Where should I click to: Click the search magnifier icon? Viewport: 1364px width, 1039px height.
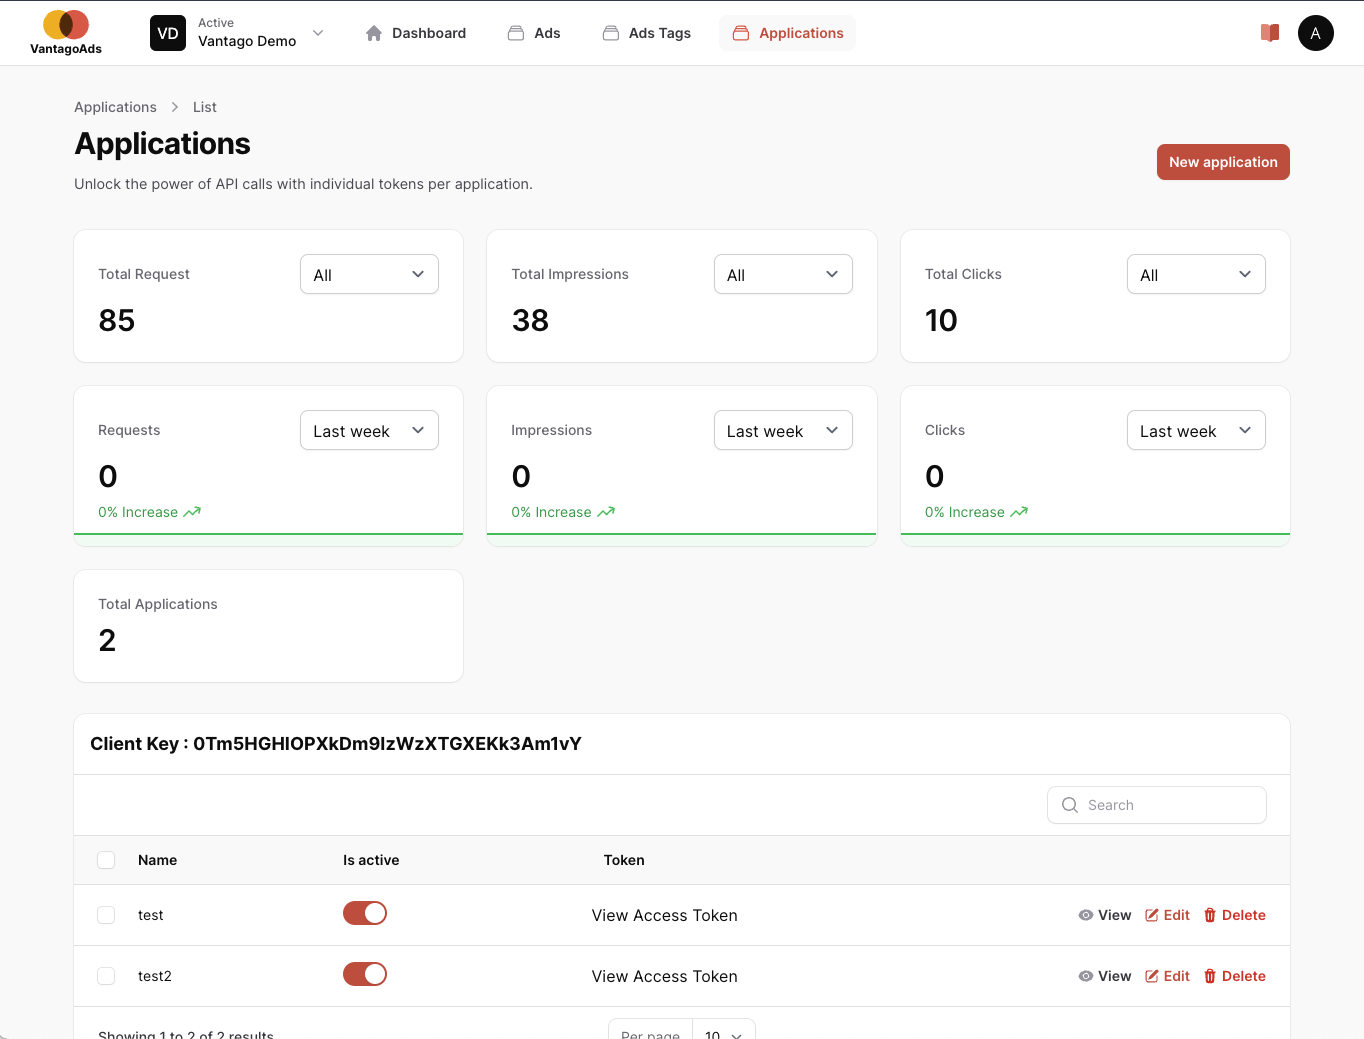pyautogui.click(x=1070, y=805)
